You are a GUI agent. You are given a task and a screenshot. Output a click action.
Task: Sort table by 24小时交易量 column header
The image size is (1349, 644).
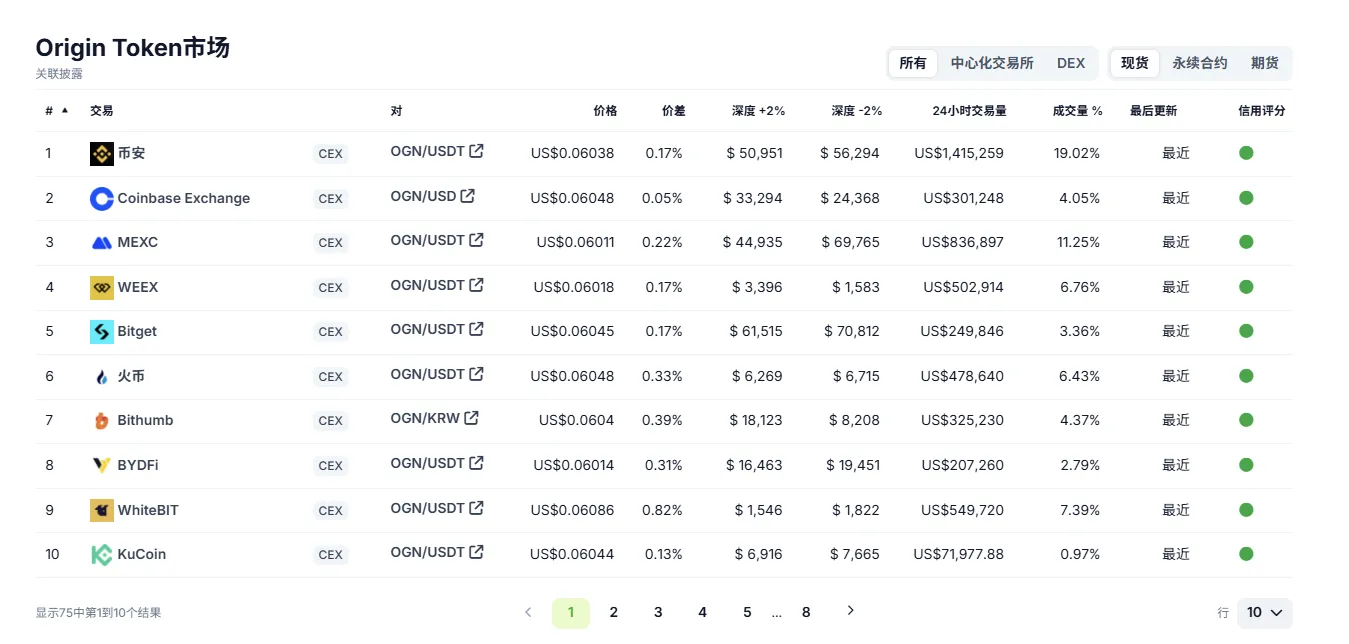click(x=968, y=111)
